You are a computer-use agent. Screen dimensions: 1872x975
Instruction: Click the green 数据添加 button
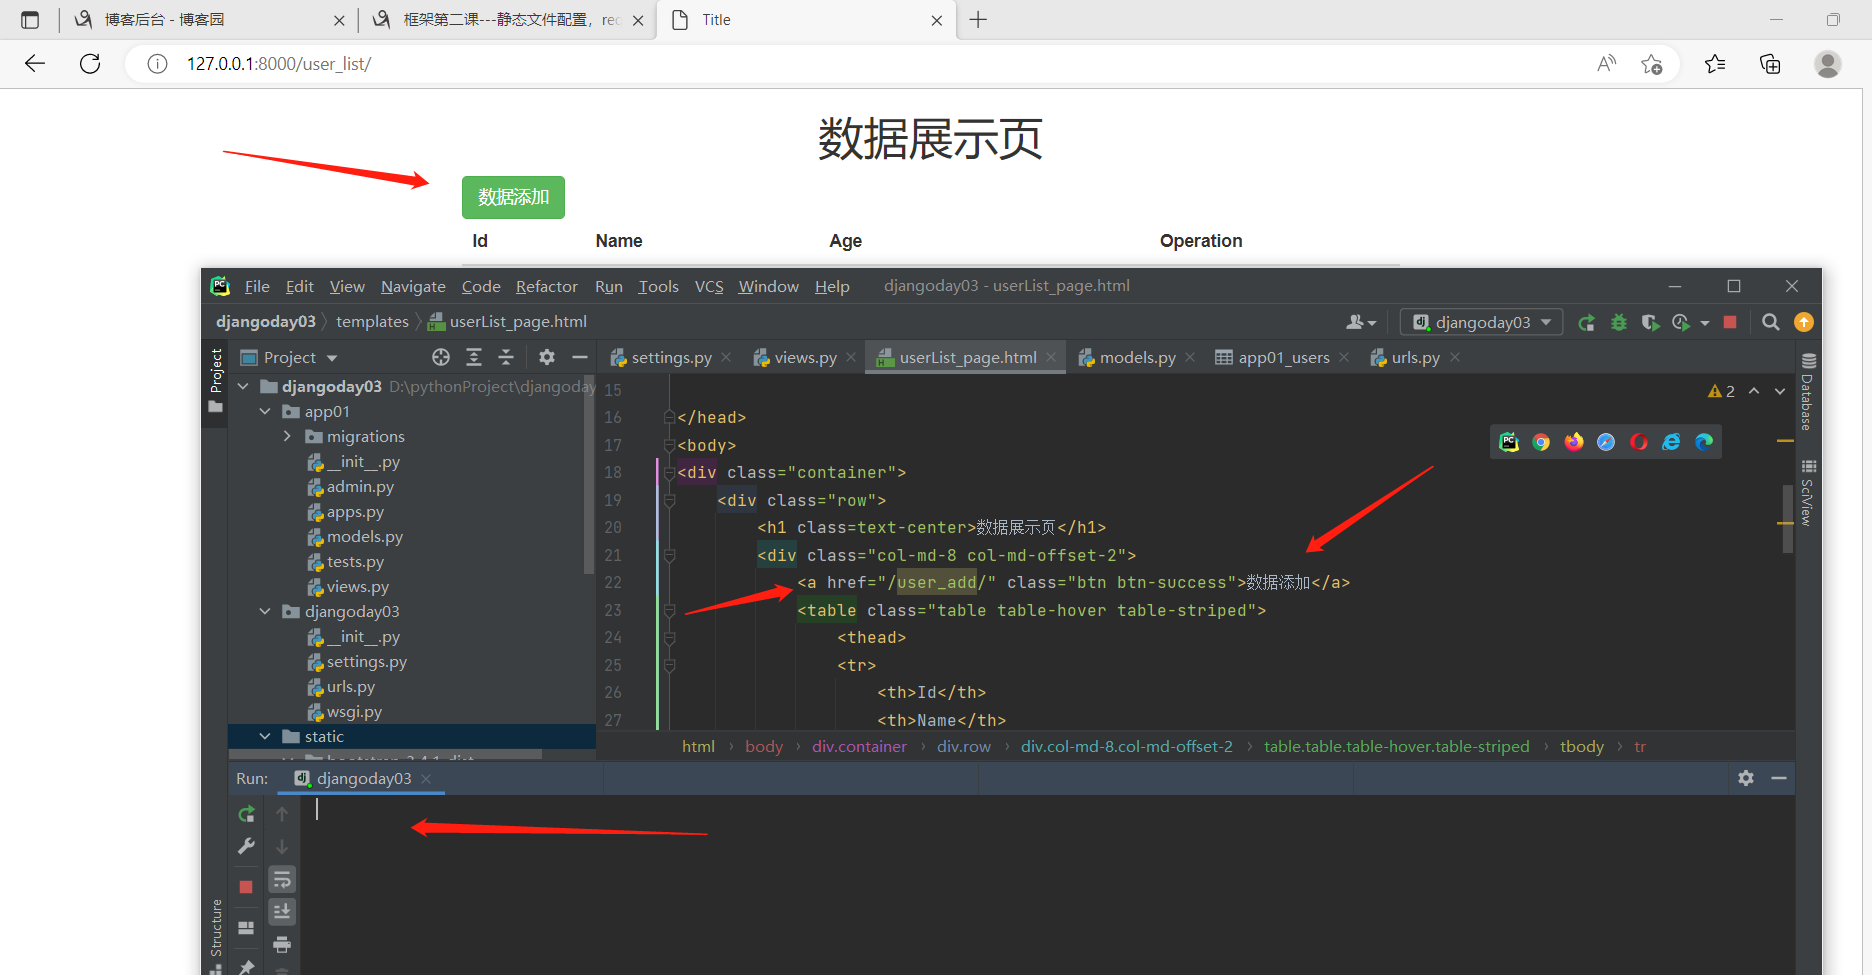513,197
